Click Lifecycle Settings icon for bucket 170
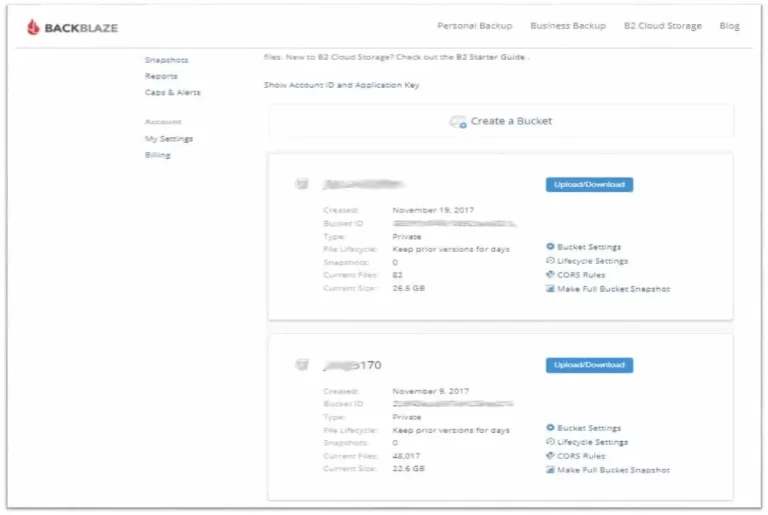Screen dimensions: 768x515 (550, 441)
